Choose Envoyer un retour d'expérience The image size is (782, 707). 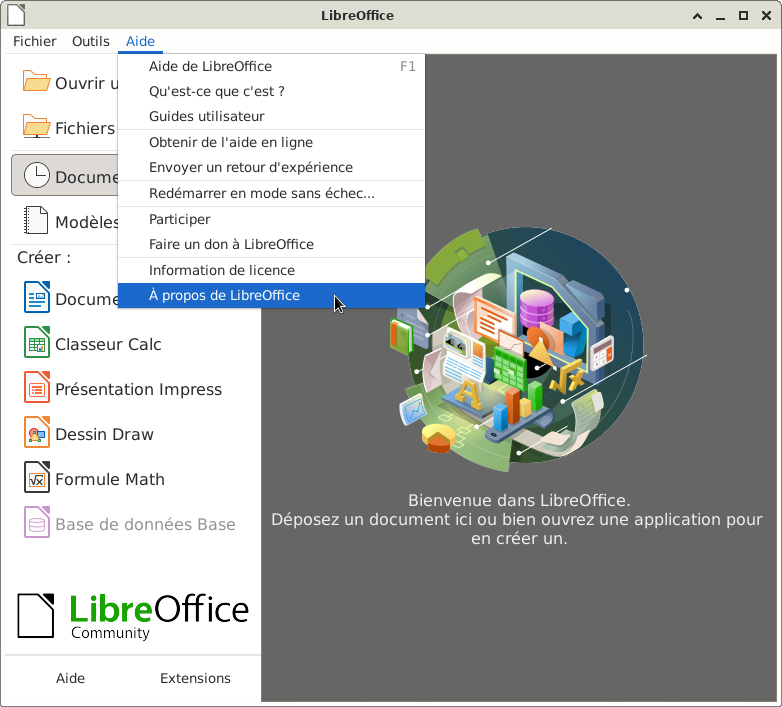tap(271, 168)
